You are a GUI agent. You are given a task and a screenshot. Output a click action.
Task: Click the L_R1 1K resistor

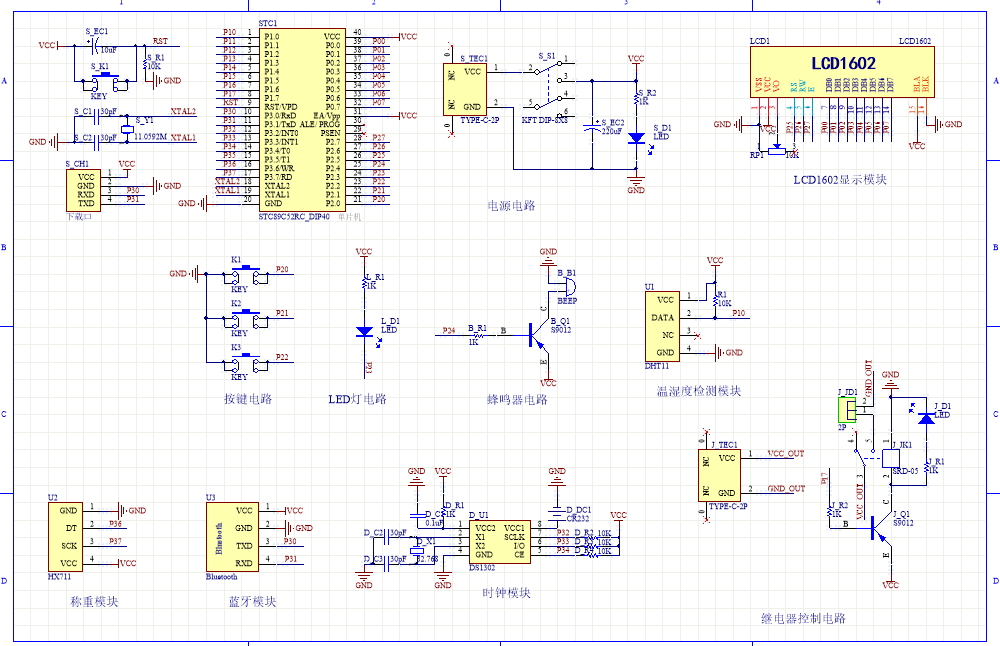(364, 282)
